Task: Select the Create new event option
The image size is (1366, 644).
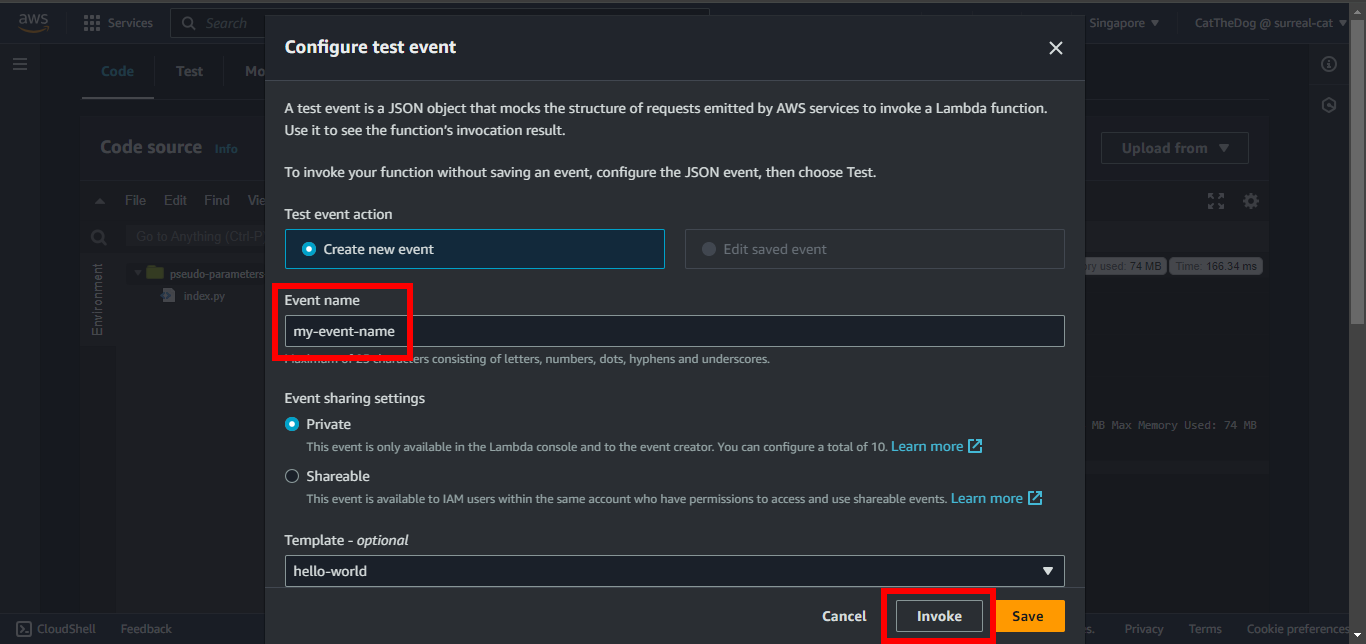Action: coord(309,249)
